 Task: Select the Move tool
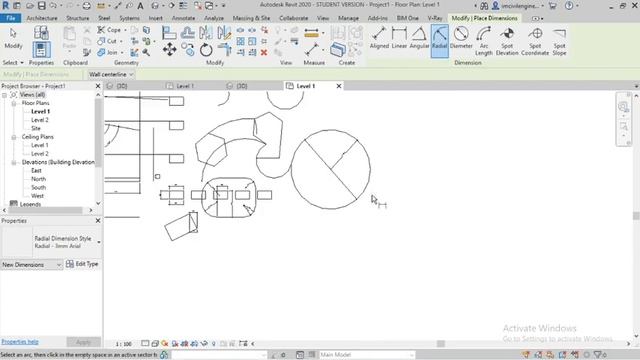point(169,50)
